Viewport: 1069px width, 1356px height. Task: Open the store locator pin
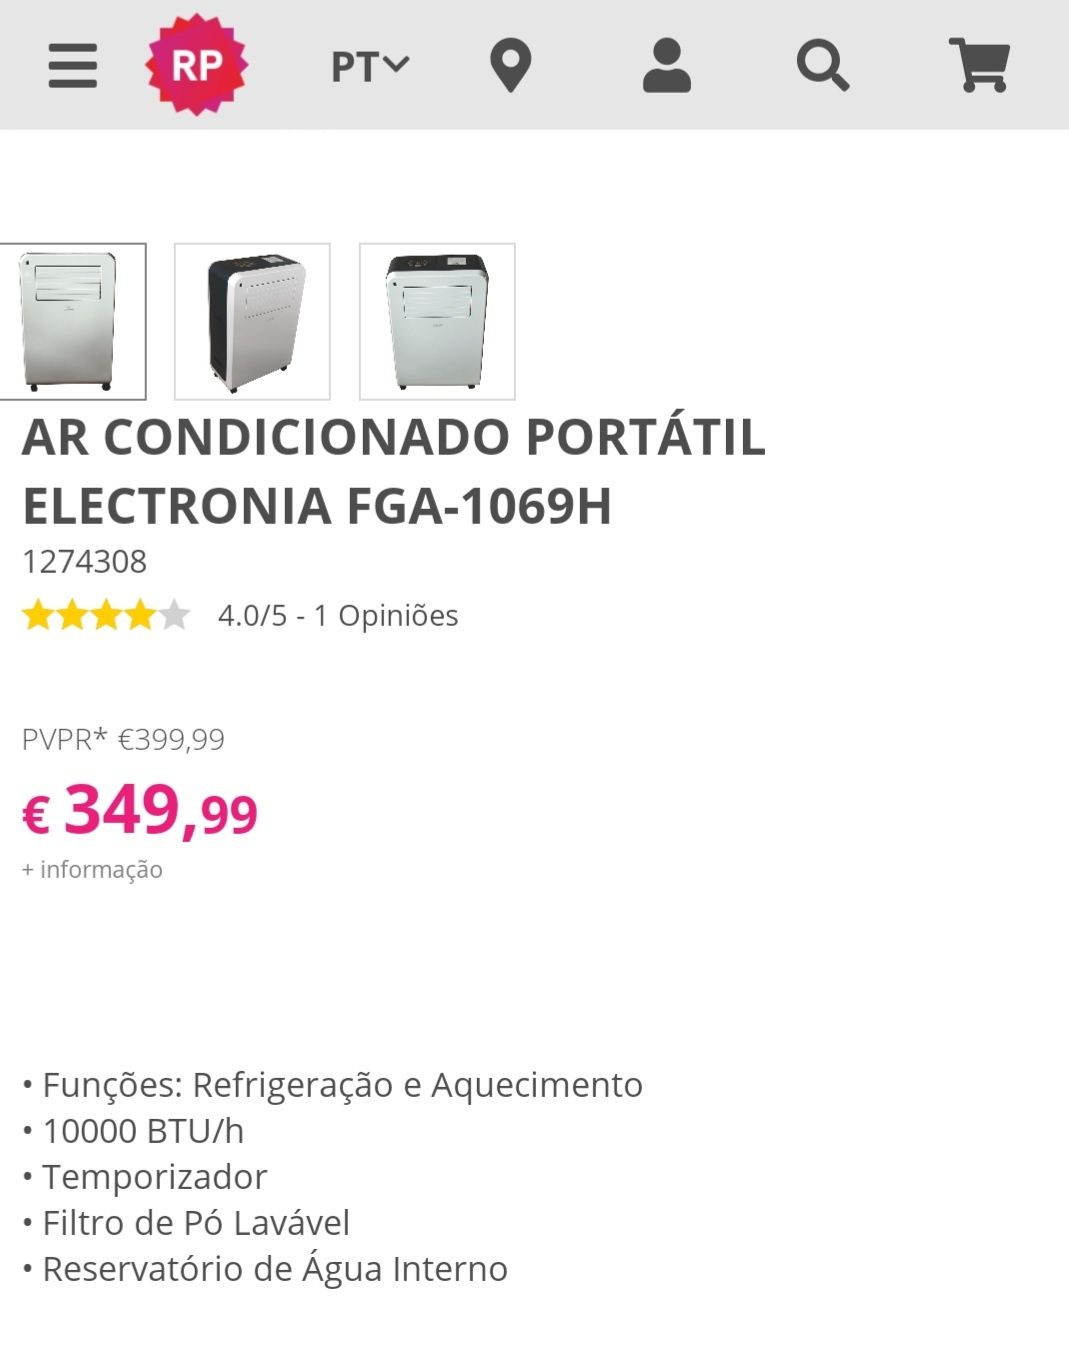[510, 66]
